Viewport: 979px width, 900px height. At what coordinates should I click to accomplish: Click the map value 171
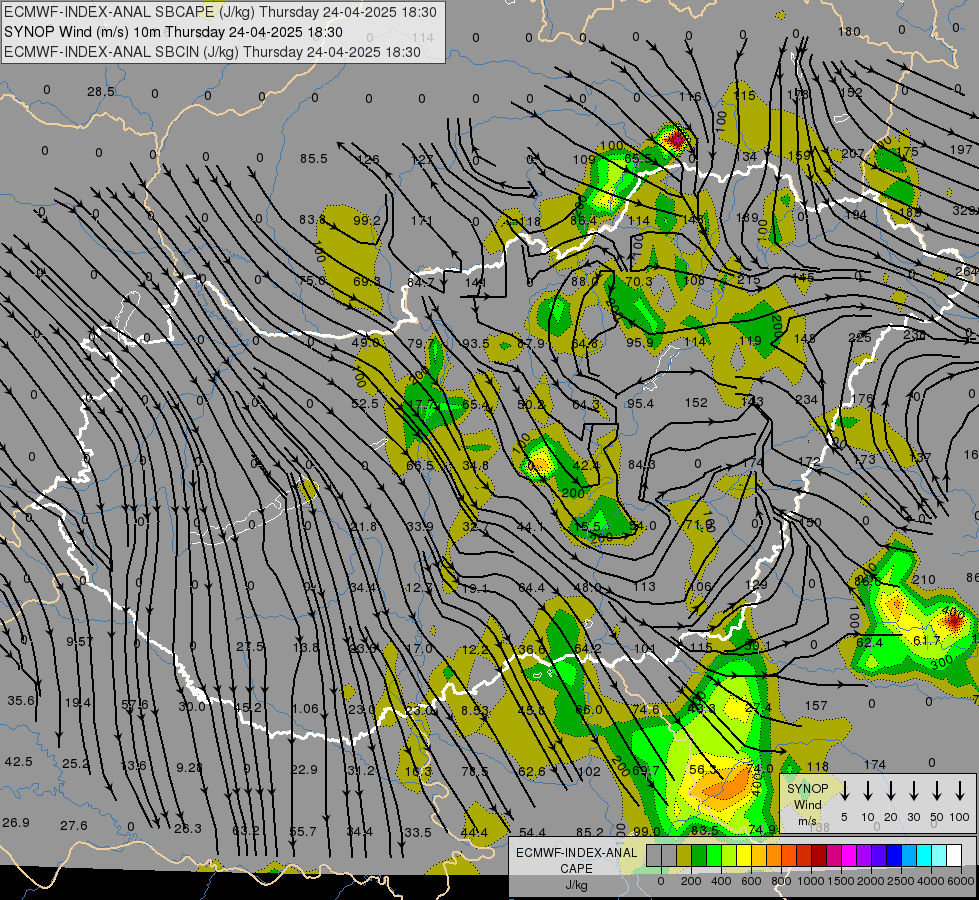click(x=422, y=220)
